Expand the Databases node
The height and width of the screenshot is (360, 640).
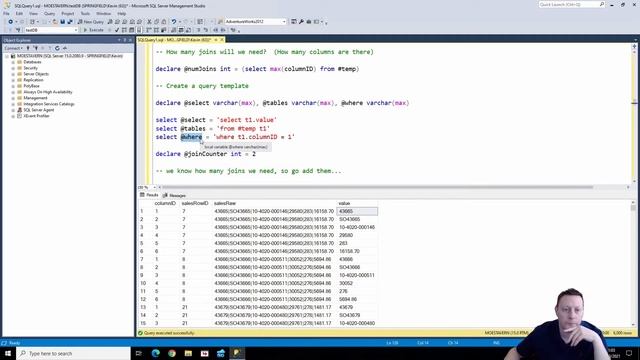click(x=13, y=62)
